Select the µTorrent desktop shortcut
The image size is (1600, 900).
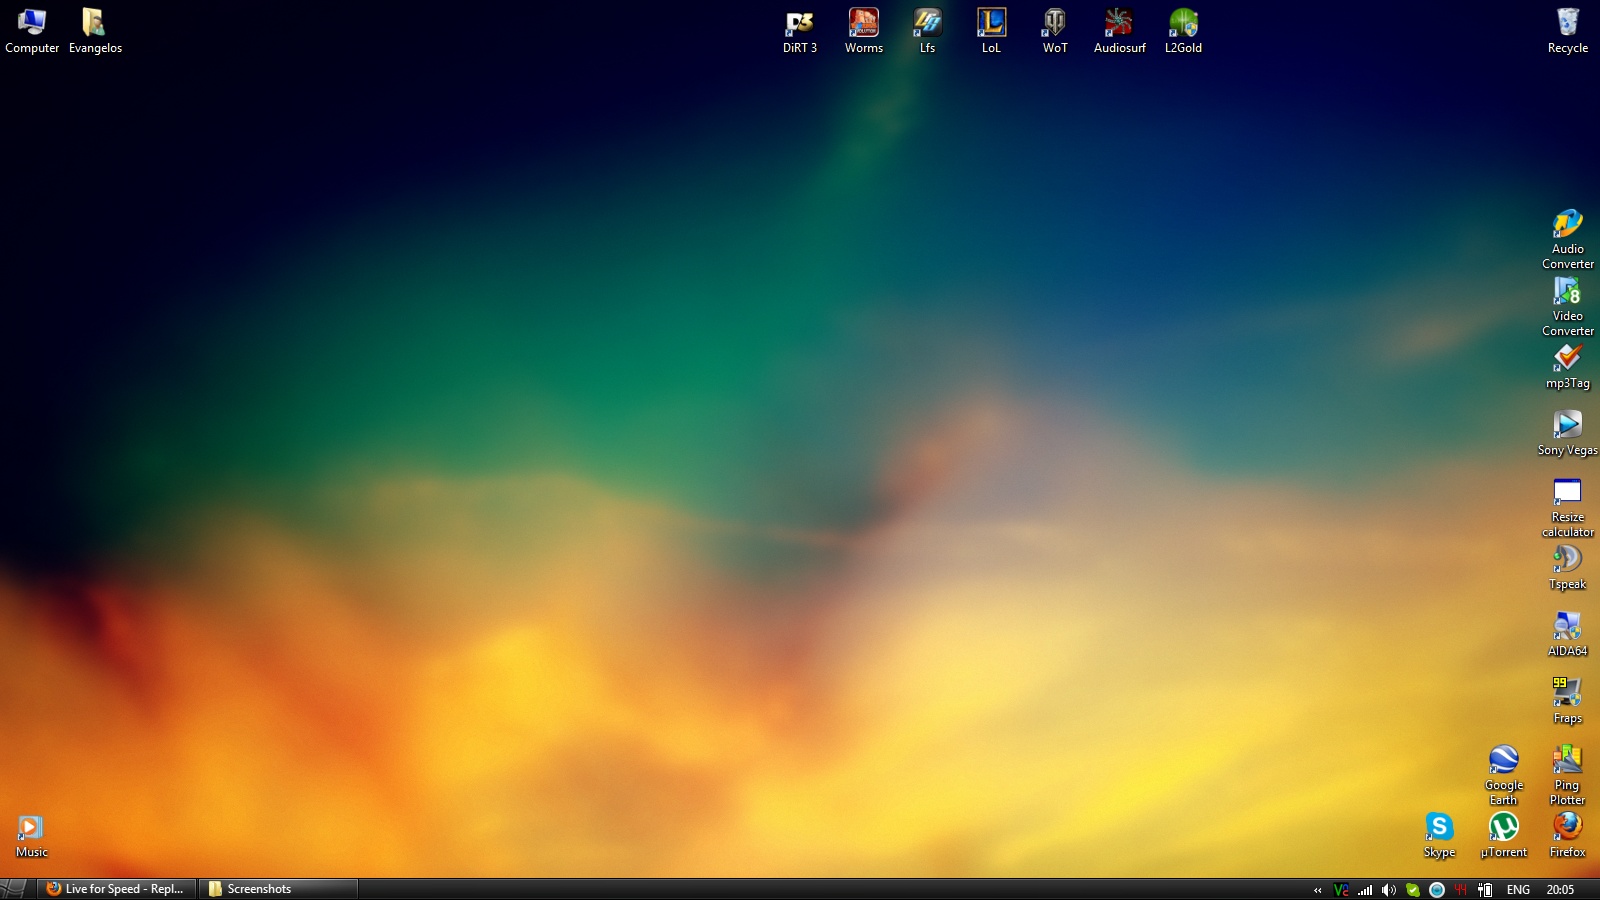(1504, 835)
